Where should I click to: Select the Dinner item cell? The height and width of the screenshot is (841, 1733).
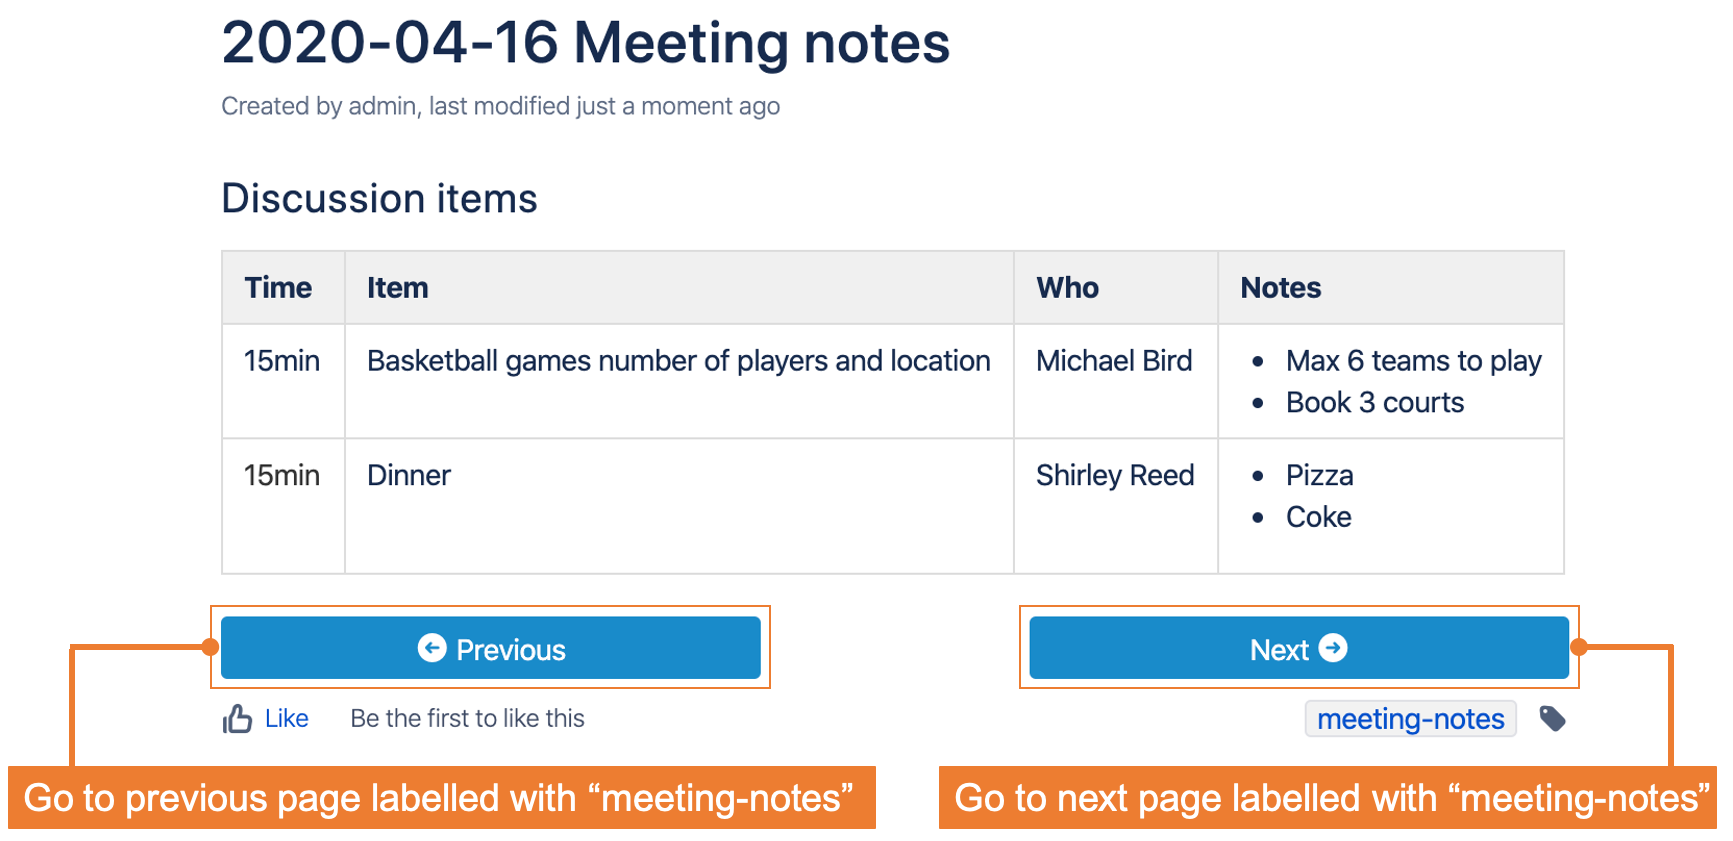[409, 475]
